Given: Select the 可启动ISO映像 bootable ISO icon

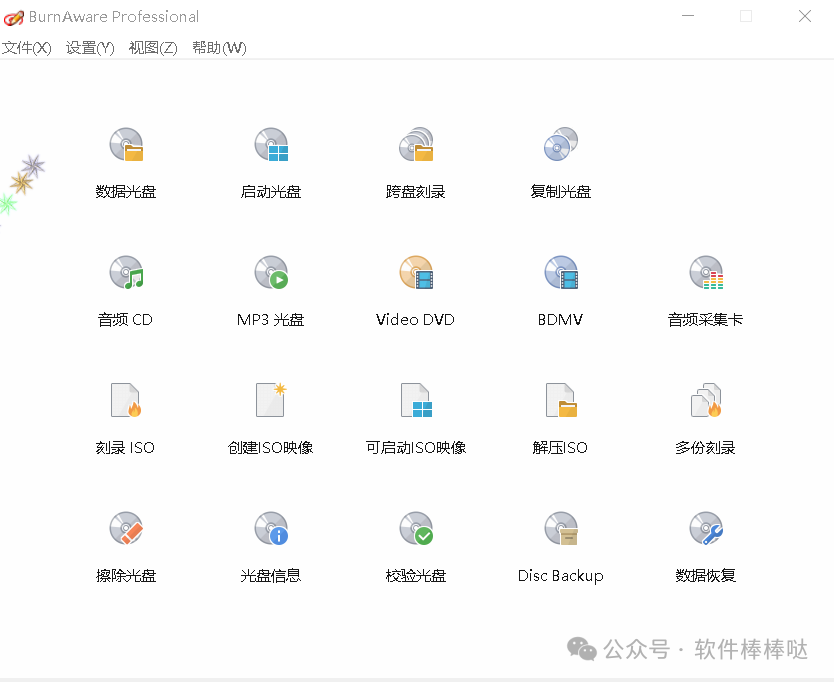Looking at the screenshot, I should (x=416, y=400).
